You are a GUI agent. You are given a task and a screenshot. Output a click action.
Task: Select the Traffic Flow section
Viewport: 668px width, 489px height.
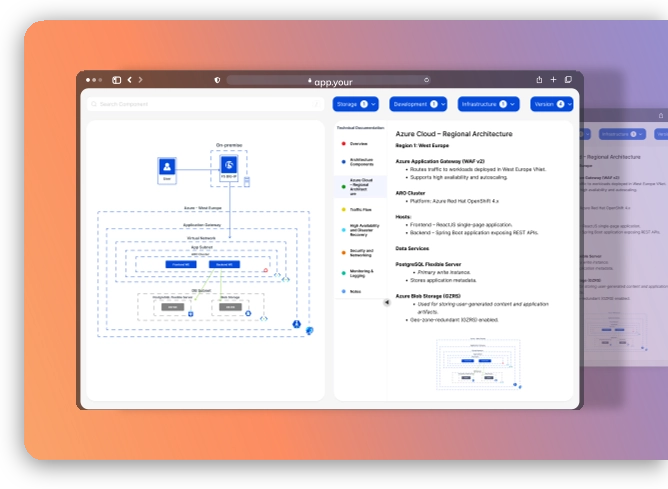point(360,210)
